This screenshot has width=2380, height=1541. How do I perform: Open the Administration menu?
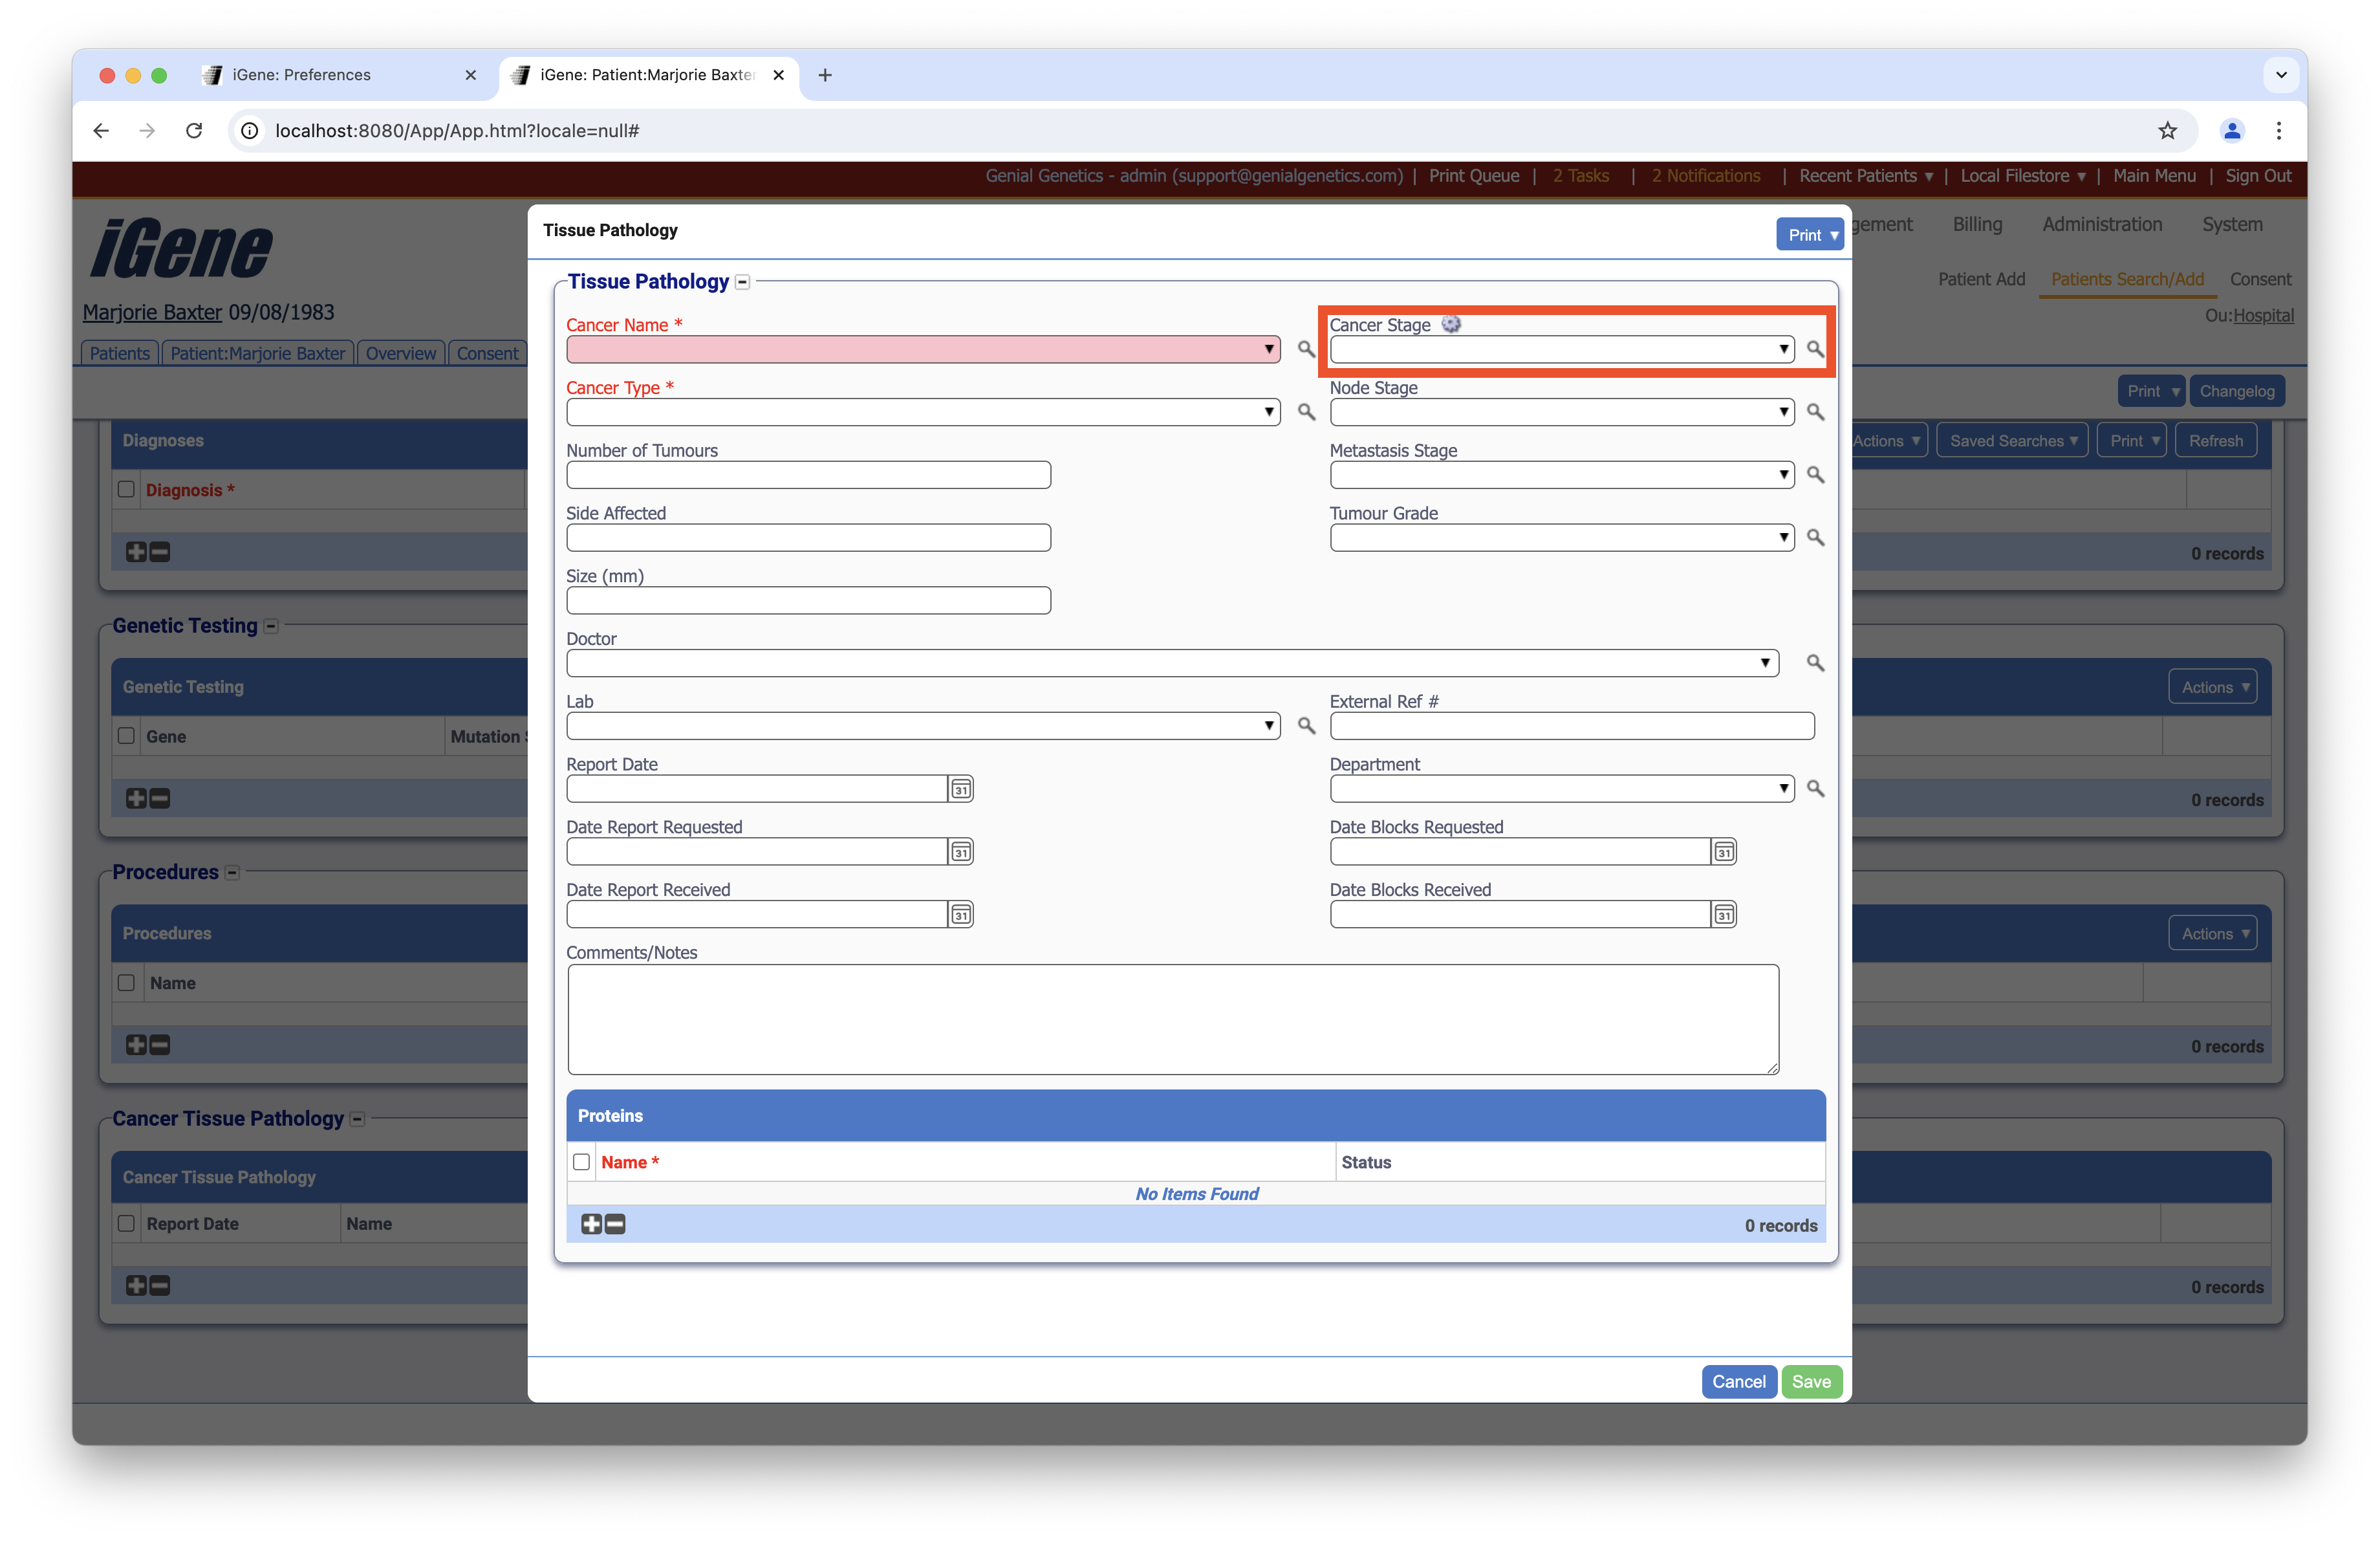click(x=2101, y=224)
